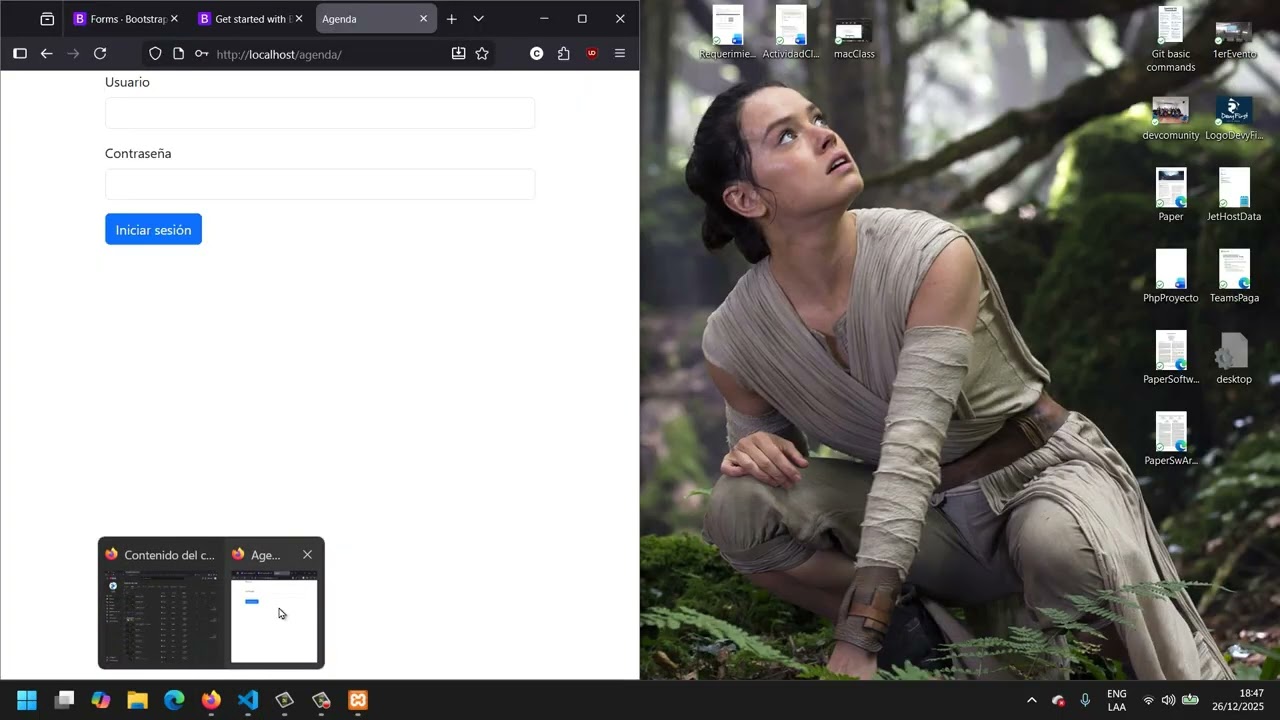This screenshot has width=1280, height=720.
Task: Select the ActividadCl... desktop file
Action: point(791,33)
